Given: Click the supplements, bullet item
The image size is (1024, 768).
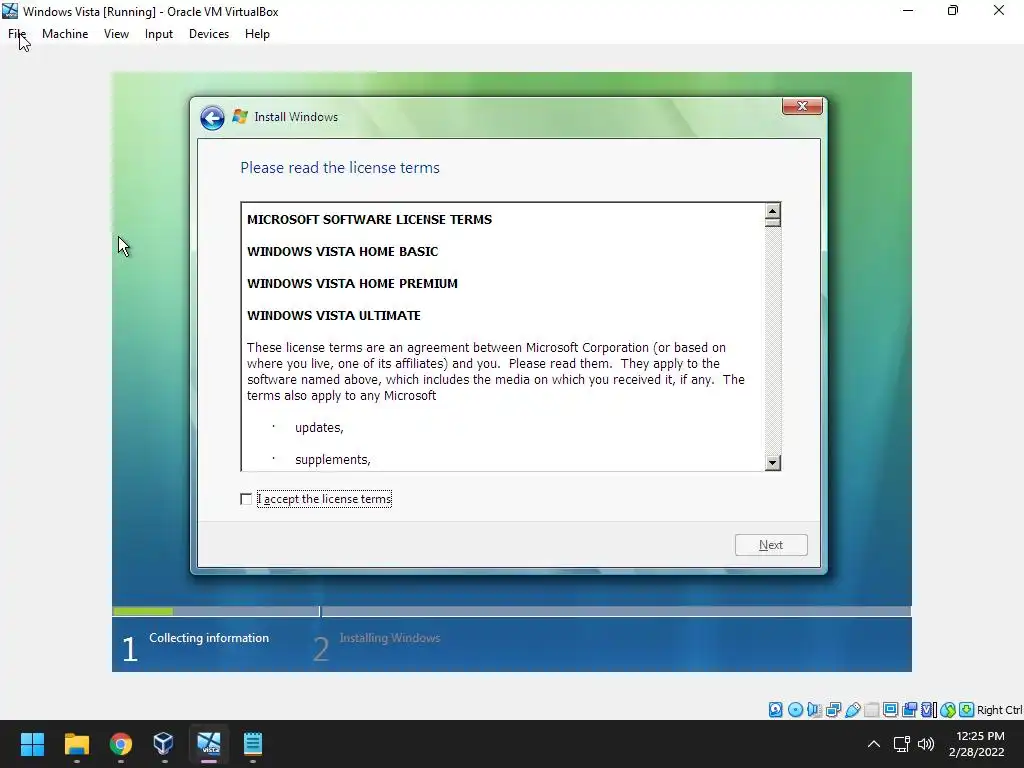Looking at the screenshot, I should [x=332, y=460].
